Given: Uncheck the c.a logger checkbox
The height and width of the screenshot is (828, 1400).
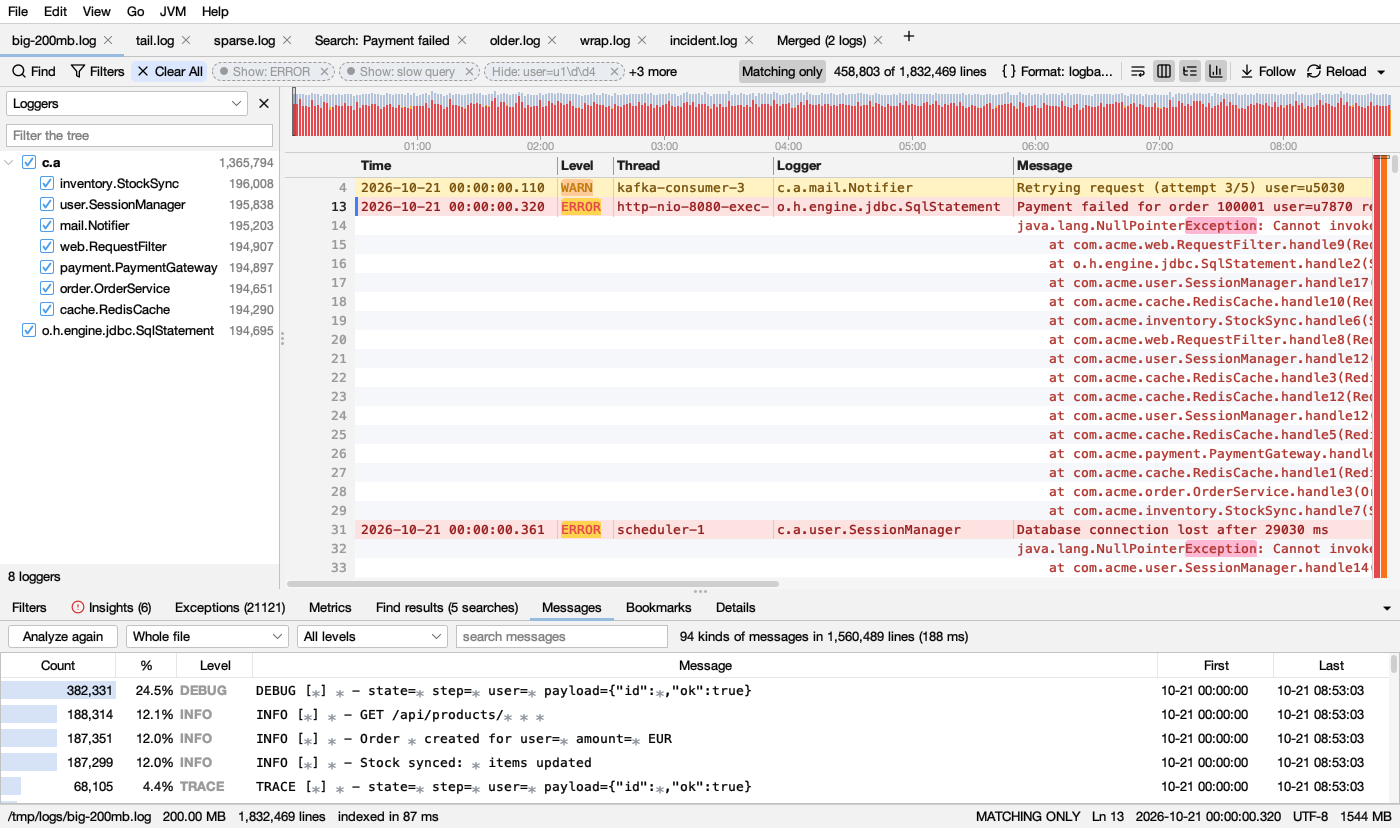Looking at the screenshot, I should pos(29,162).
